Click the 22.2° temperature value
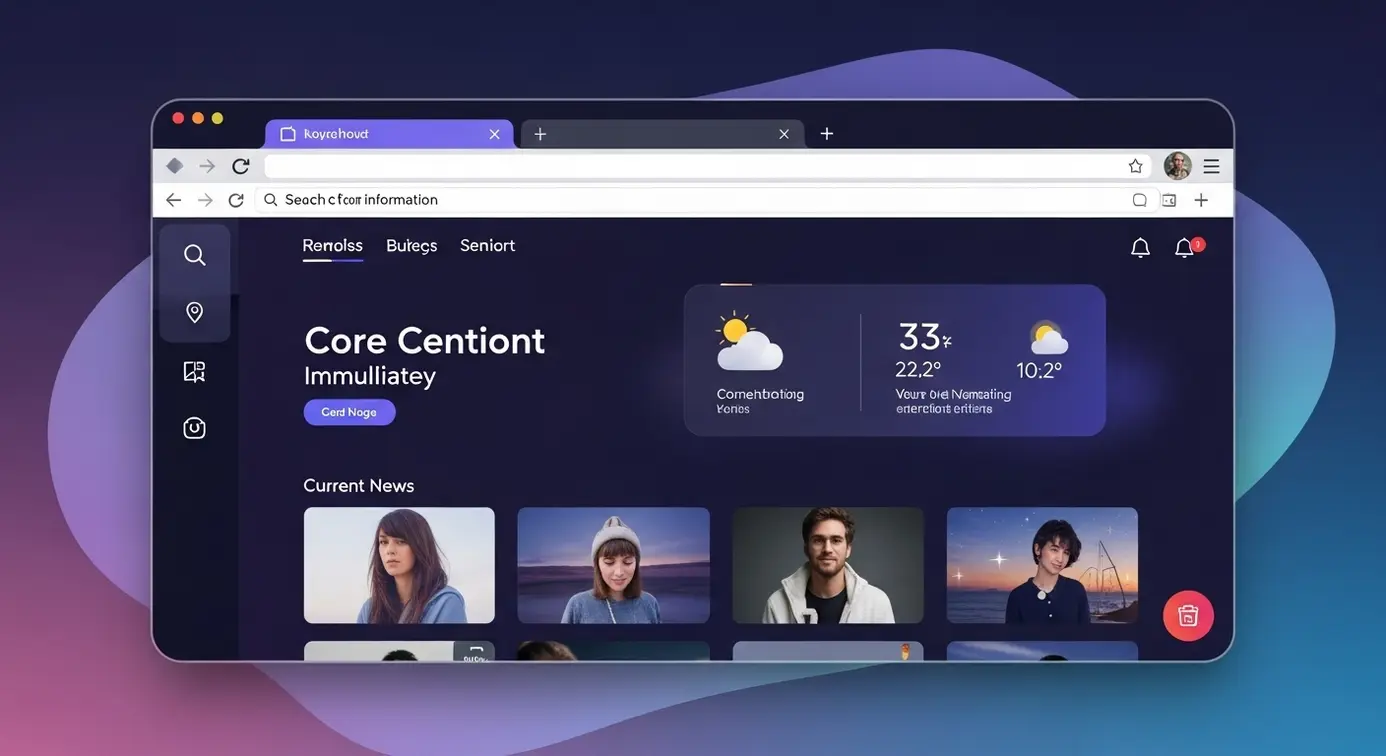This screenshot has height=756, width=1386. (x=918, y=370)
